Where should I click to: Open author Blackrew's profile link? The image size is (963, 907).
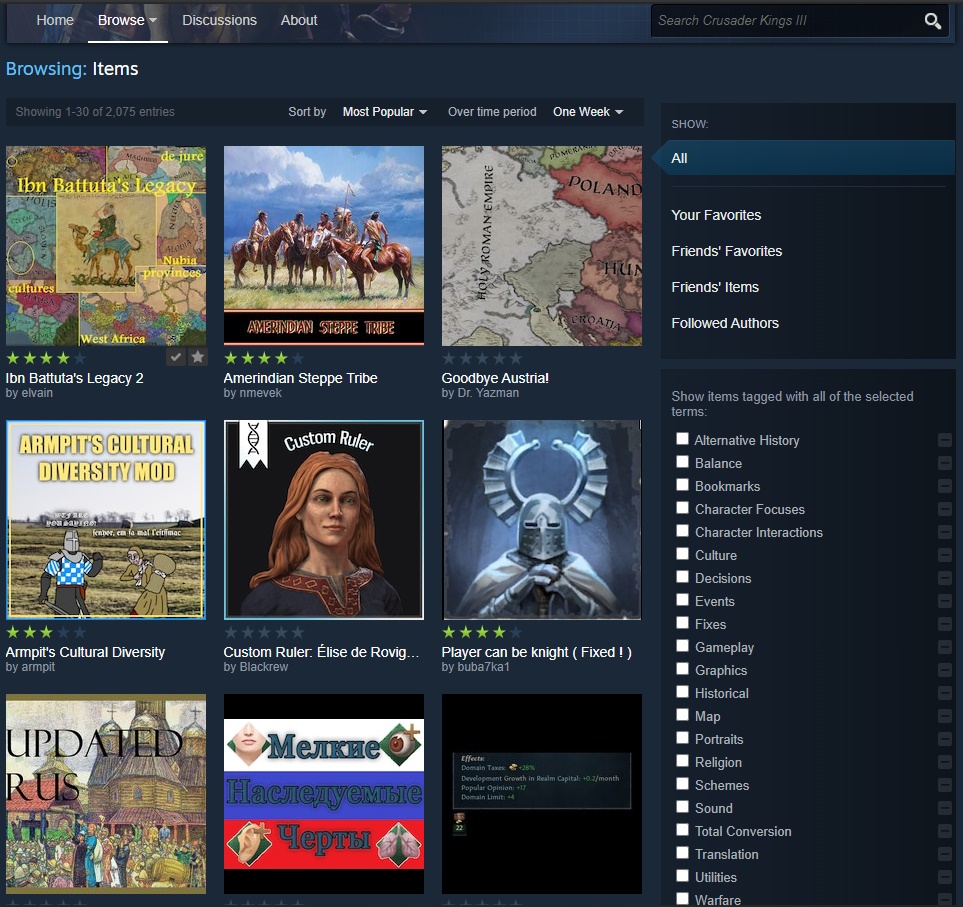(x=255, y=667)
